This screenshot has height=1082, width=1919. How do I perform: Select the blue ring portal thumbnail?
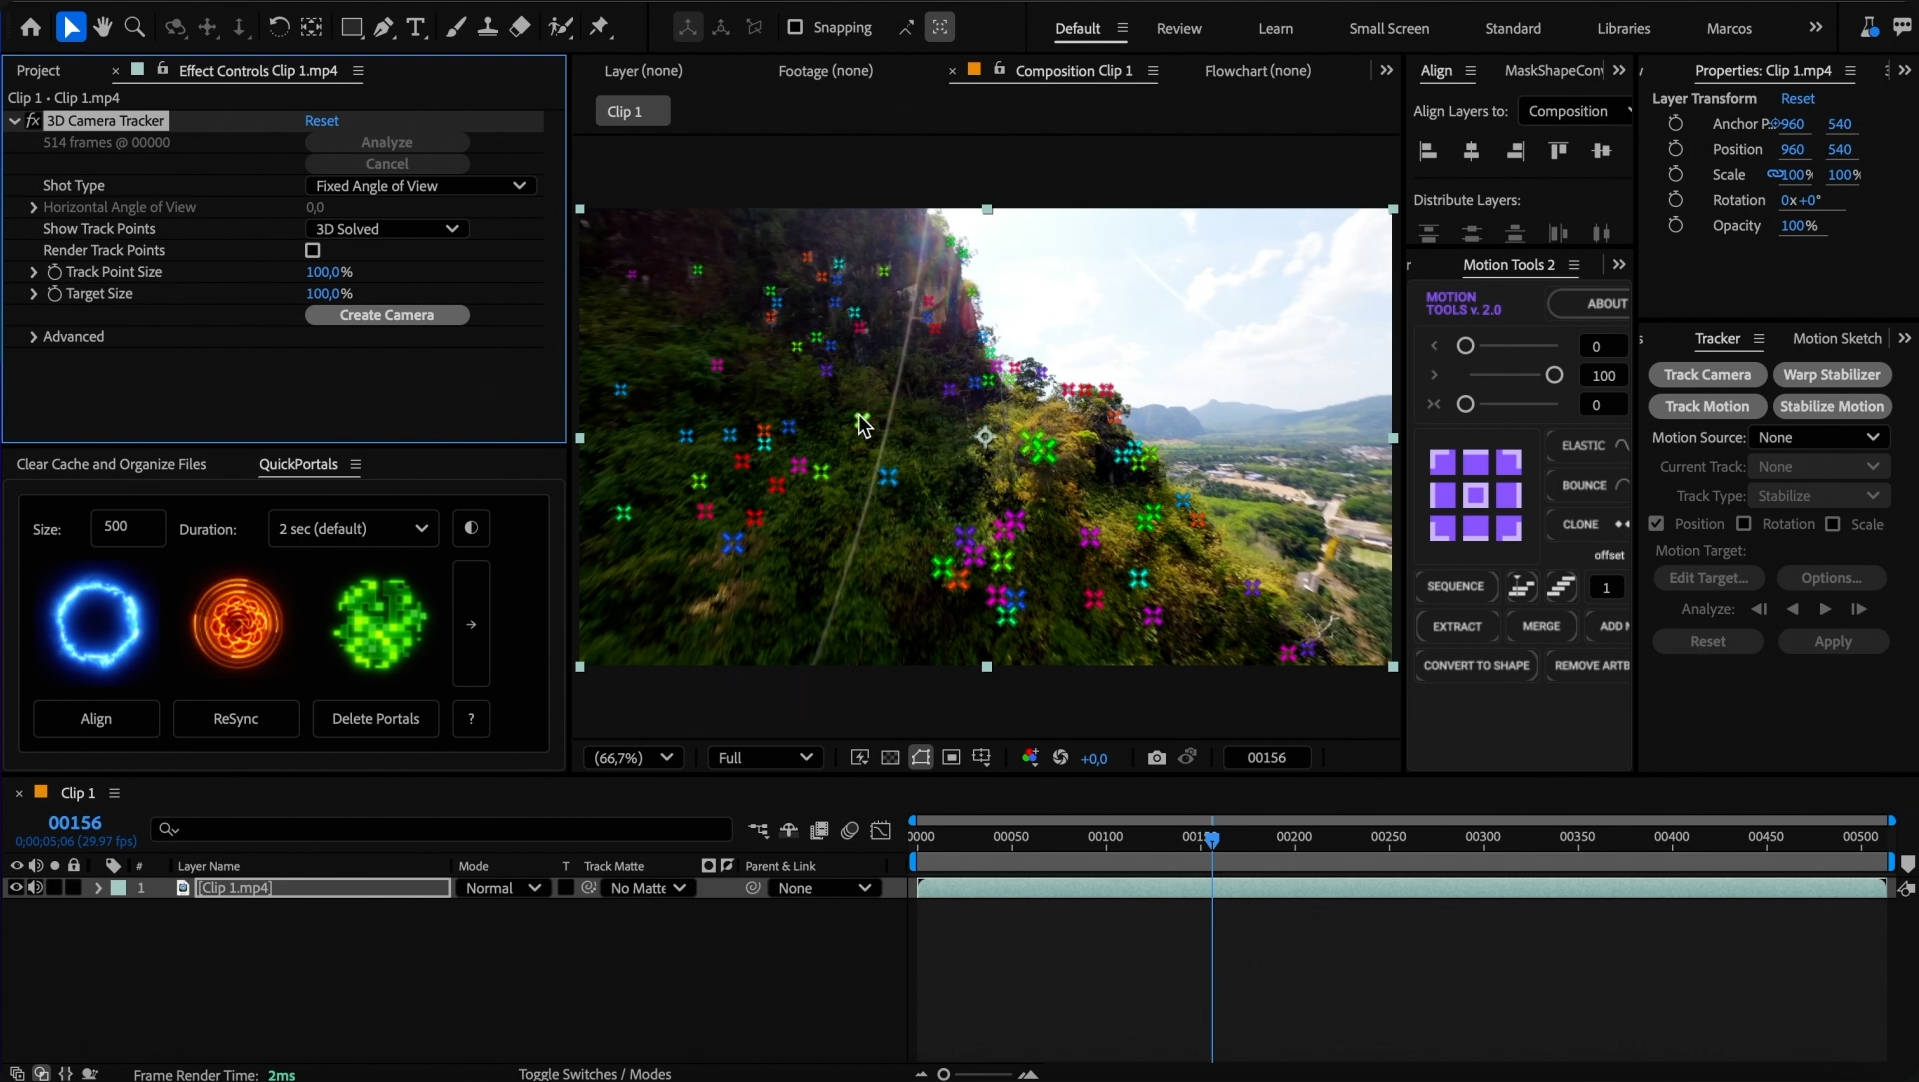pyautogui.click(x=96, y=622)
